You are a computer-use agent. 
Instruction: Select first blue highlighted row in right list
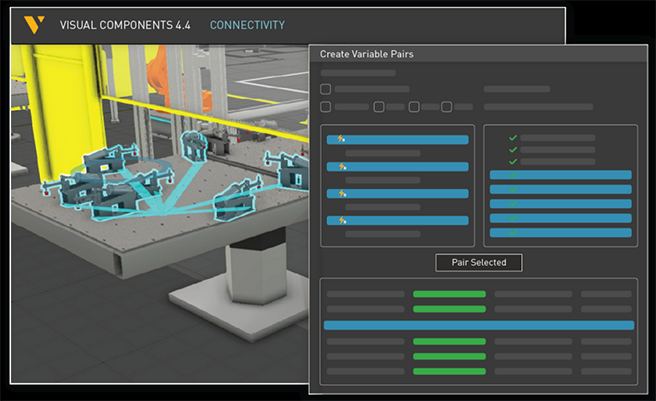pos(560,175)
